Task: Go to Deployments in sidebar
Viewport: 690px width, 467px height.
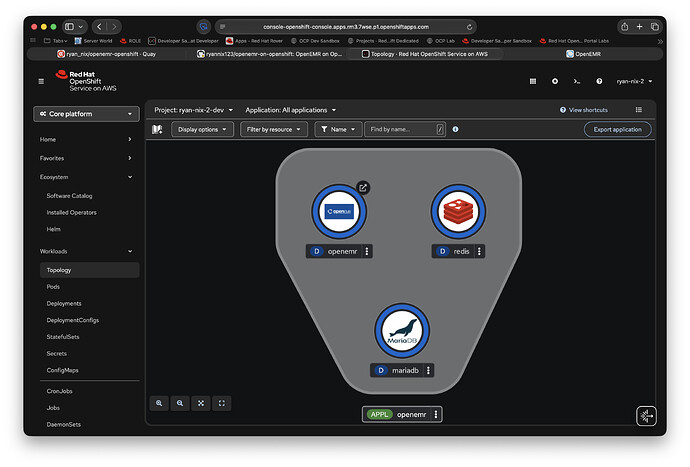Action: tap(64, 304)
